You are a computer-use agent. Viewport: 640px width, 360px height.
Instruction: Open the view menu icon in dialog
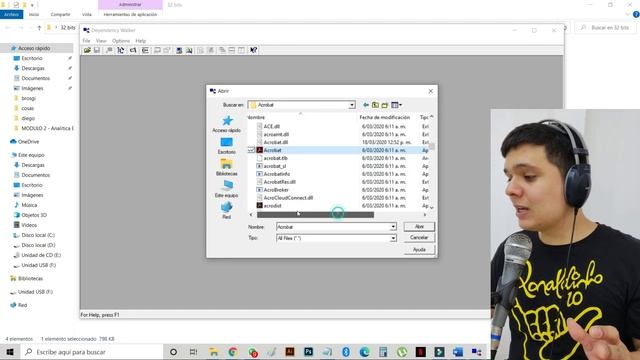tap(396, 105)
